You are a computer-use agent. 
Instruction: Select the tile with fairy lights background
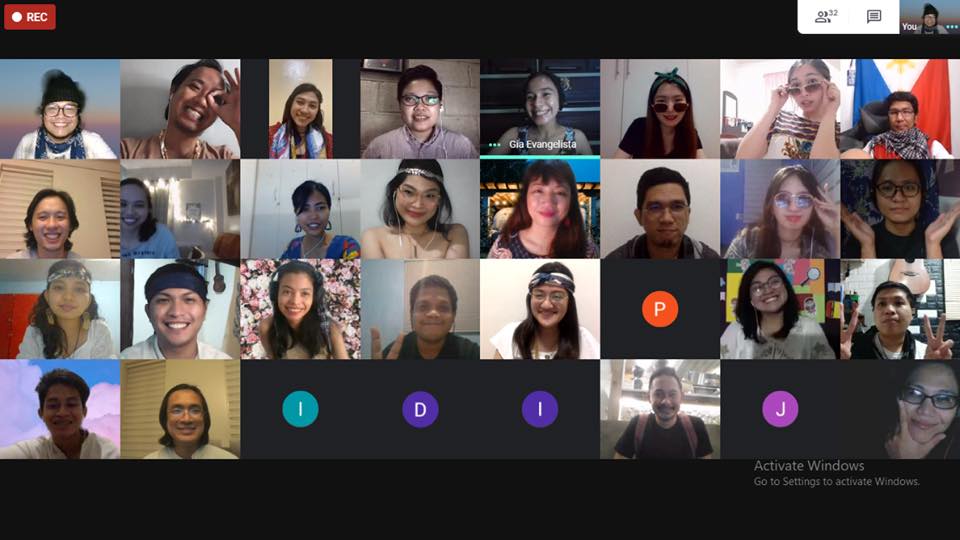coord(180,209)
